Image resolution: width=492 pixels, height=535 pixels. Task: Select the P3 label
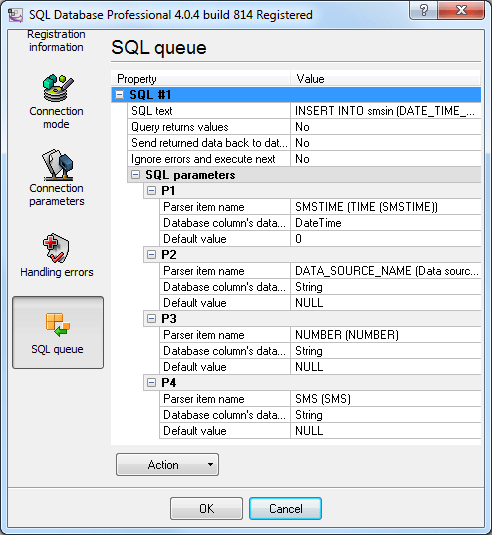(x=169, y=319)
